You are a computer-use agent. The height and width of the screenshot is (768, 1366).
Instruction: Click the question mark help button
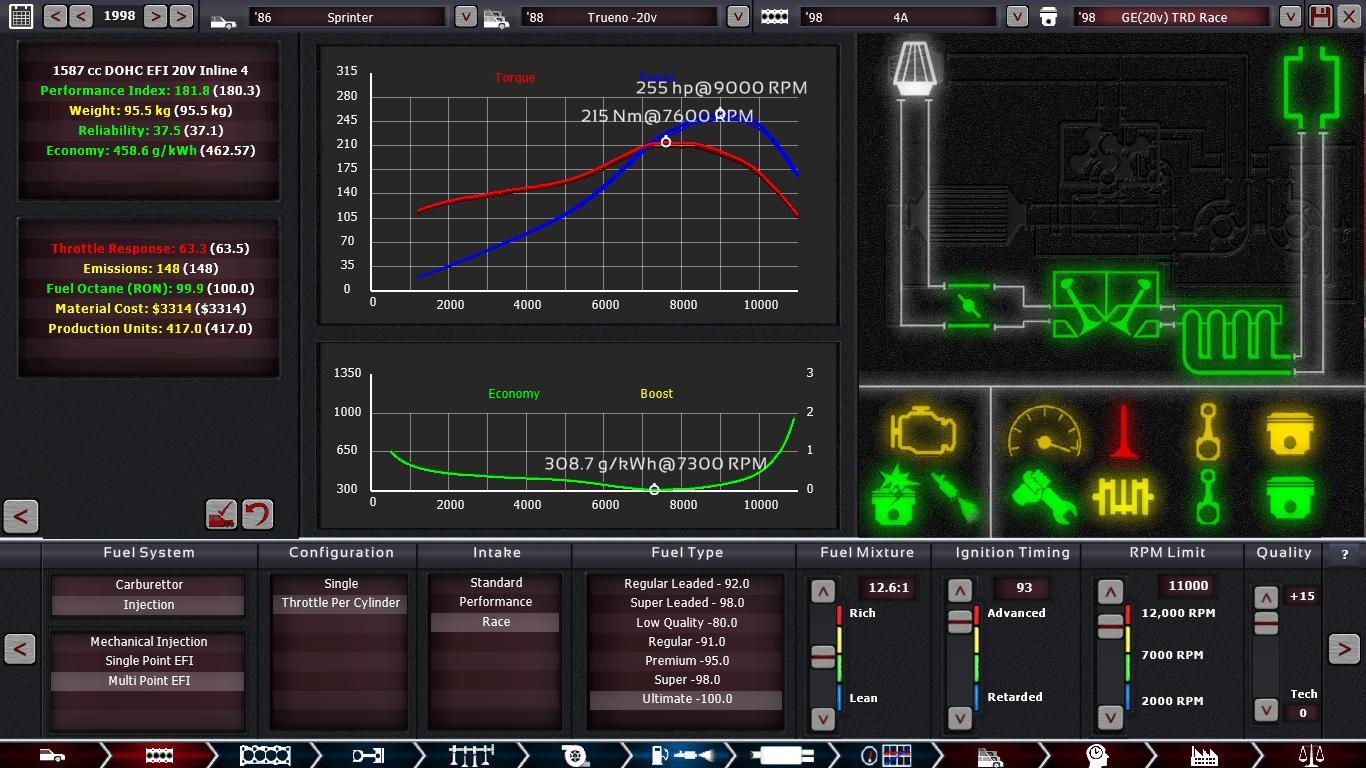click(x=1345, y=554)
